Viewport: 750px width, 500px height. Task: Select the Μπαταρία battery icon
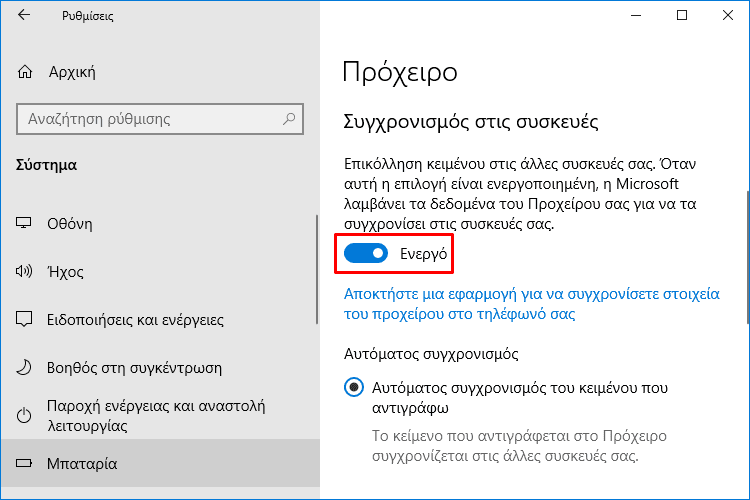tap(23, 463)
